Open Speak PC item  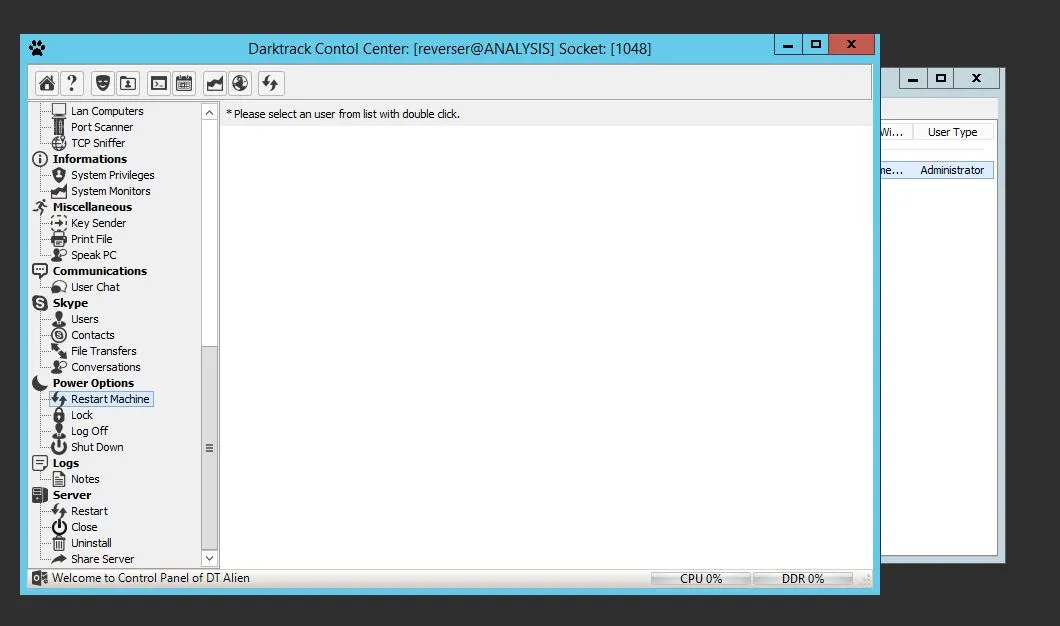click(94, 255)
